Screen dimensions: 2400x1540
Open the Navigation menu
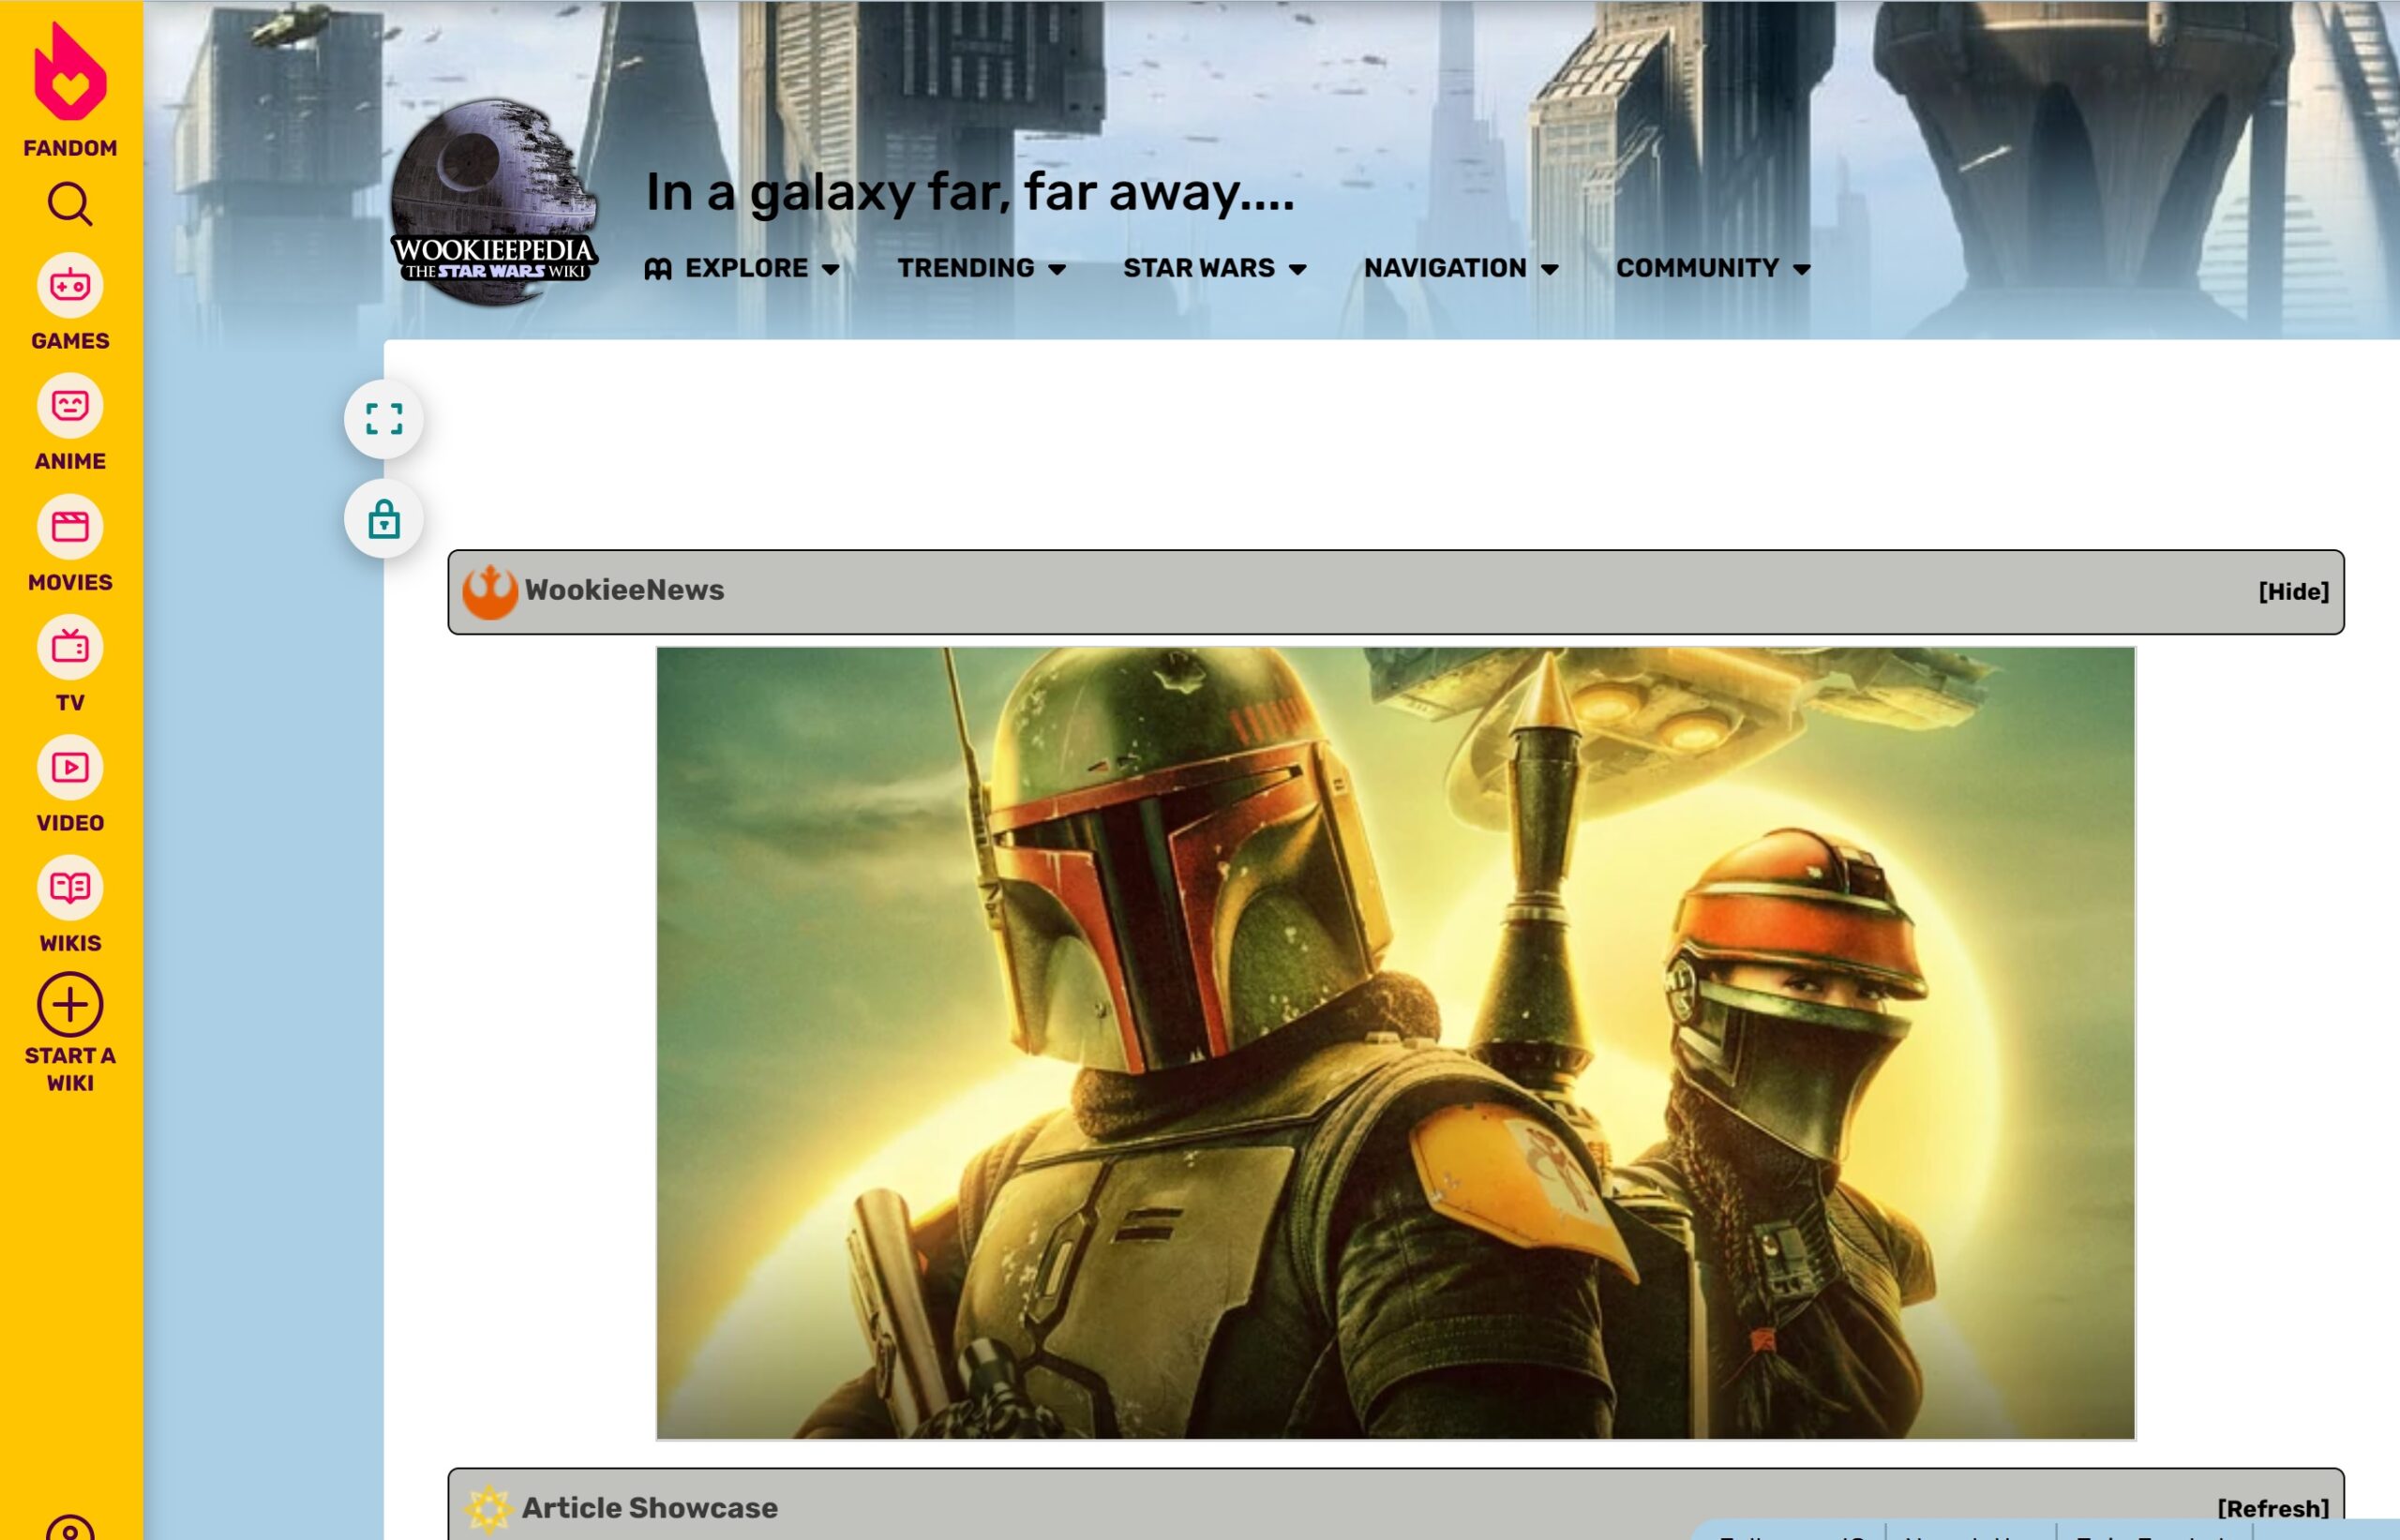(x=1461, y=268)
